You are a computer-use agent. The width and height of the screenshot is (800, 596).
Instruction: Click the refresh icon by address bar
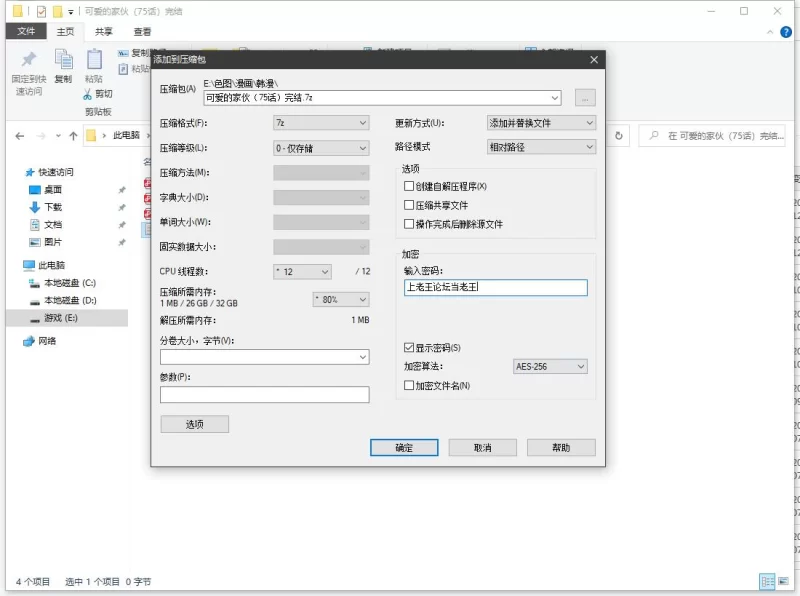coord(619,136)
